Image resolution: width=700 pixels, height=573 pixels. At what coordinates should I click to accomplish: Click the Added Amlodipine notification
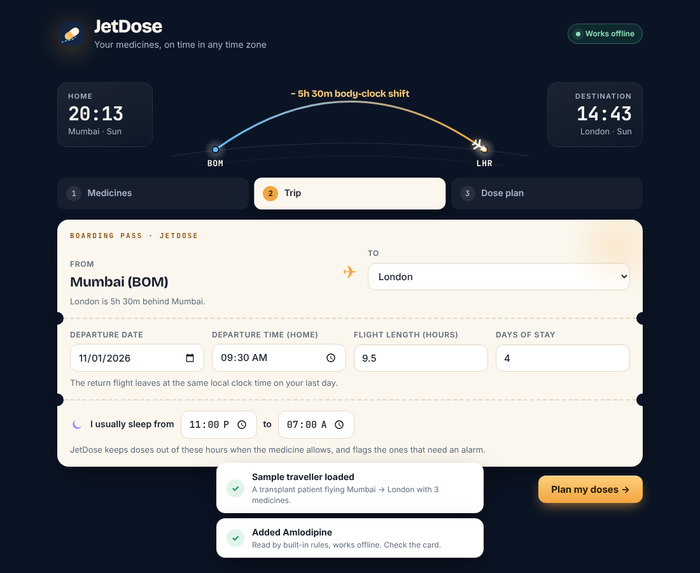point(350,538)
